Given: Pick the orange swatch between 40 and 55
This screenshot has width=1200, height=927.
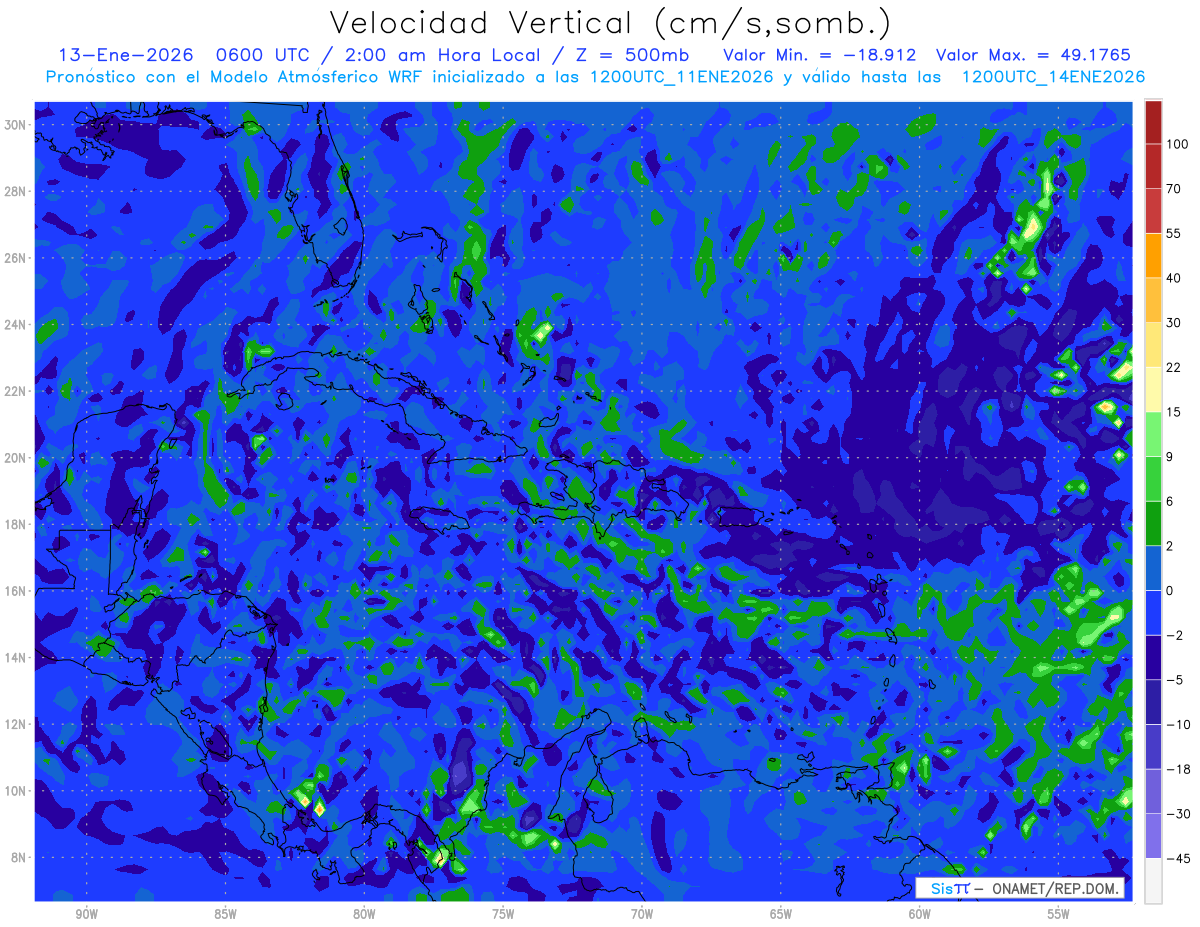Looking at the screenshot, I should (1153, 256).
